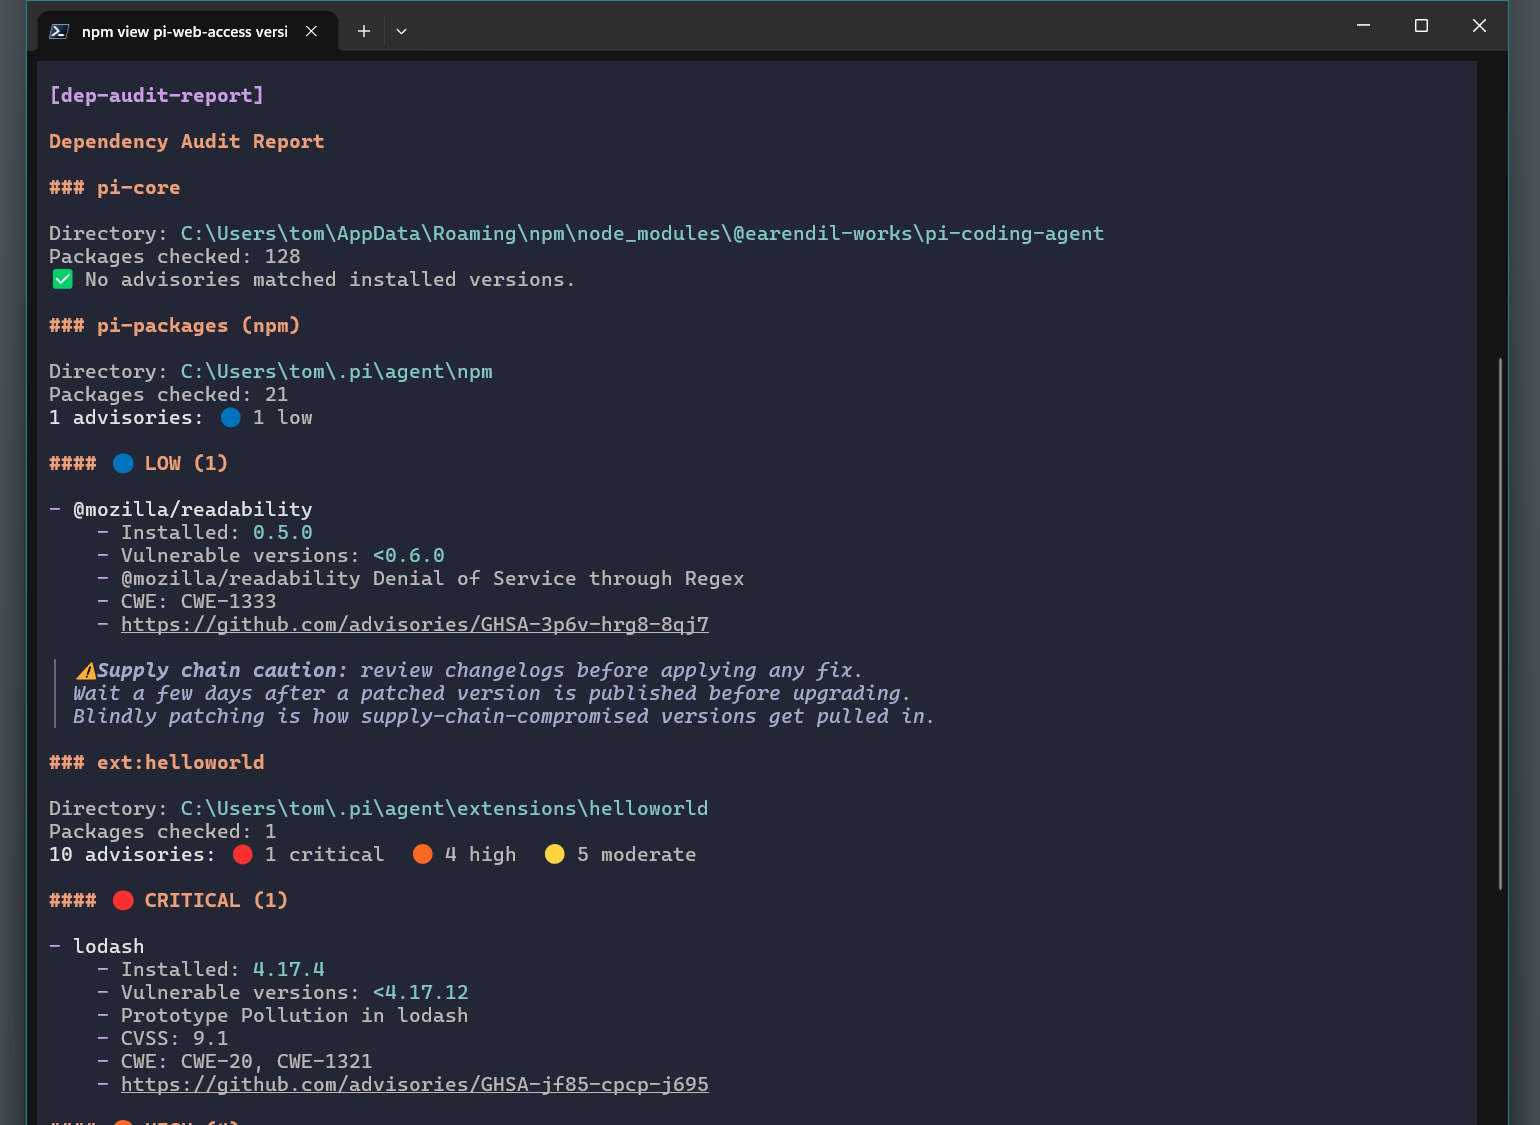This screenshot has width=1540, height=1125.
Task: Click the 'Wait a few days' caution line
Action: tap(492, 693)
